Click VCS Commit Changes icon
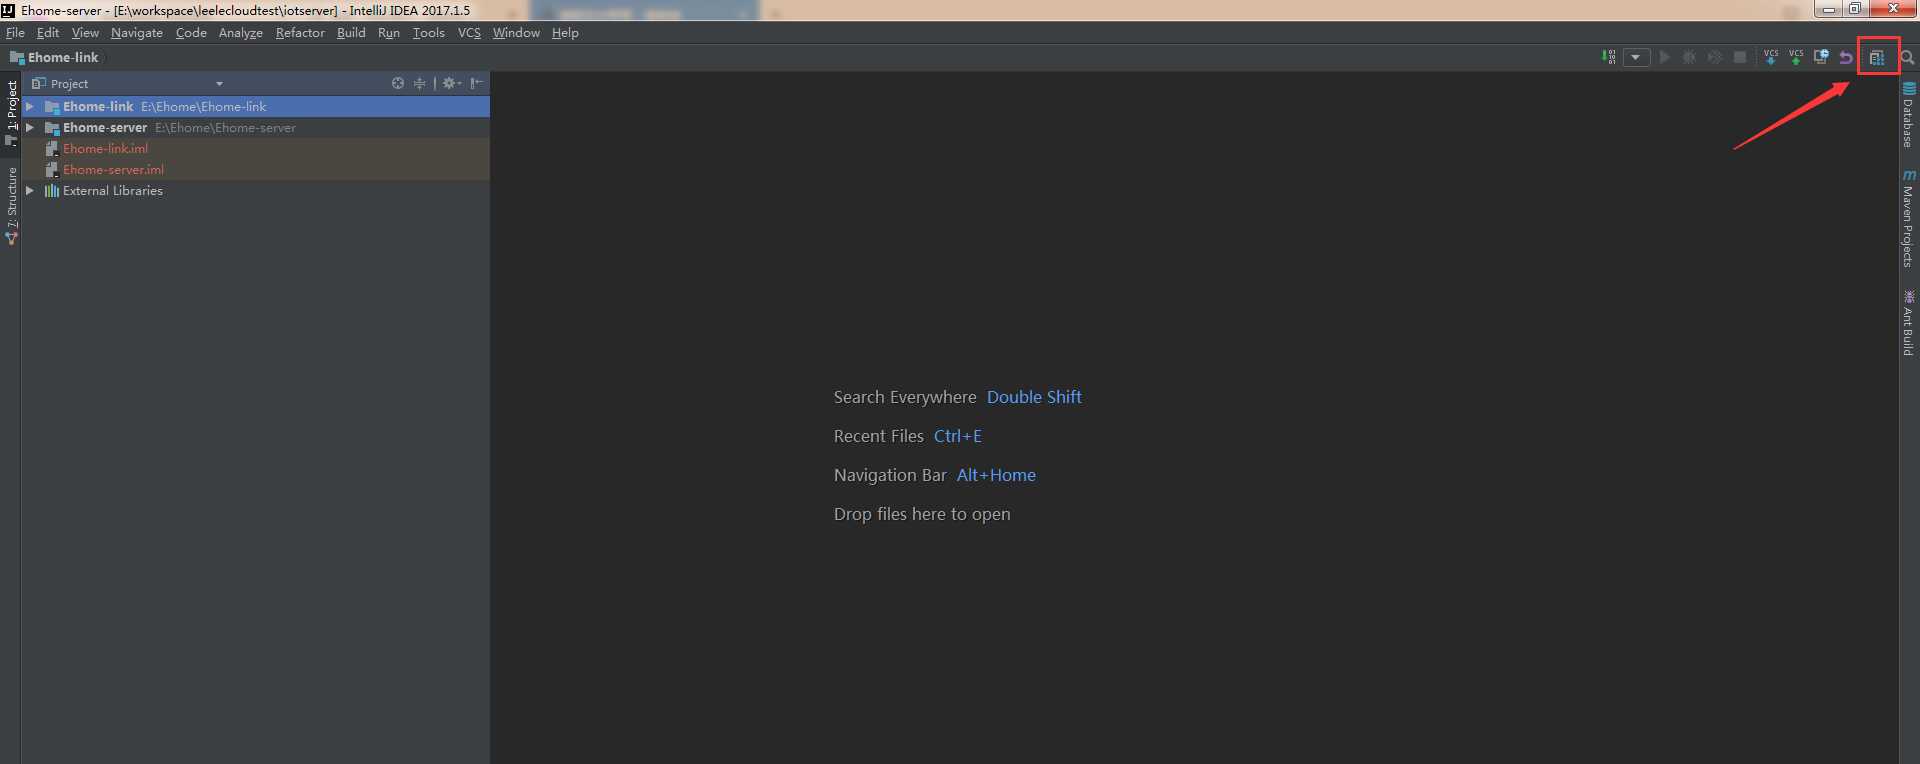This screenshot has width=1920, height=764. (1796, 58)
